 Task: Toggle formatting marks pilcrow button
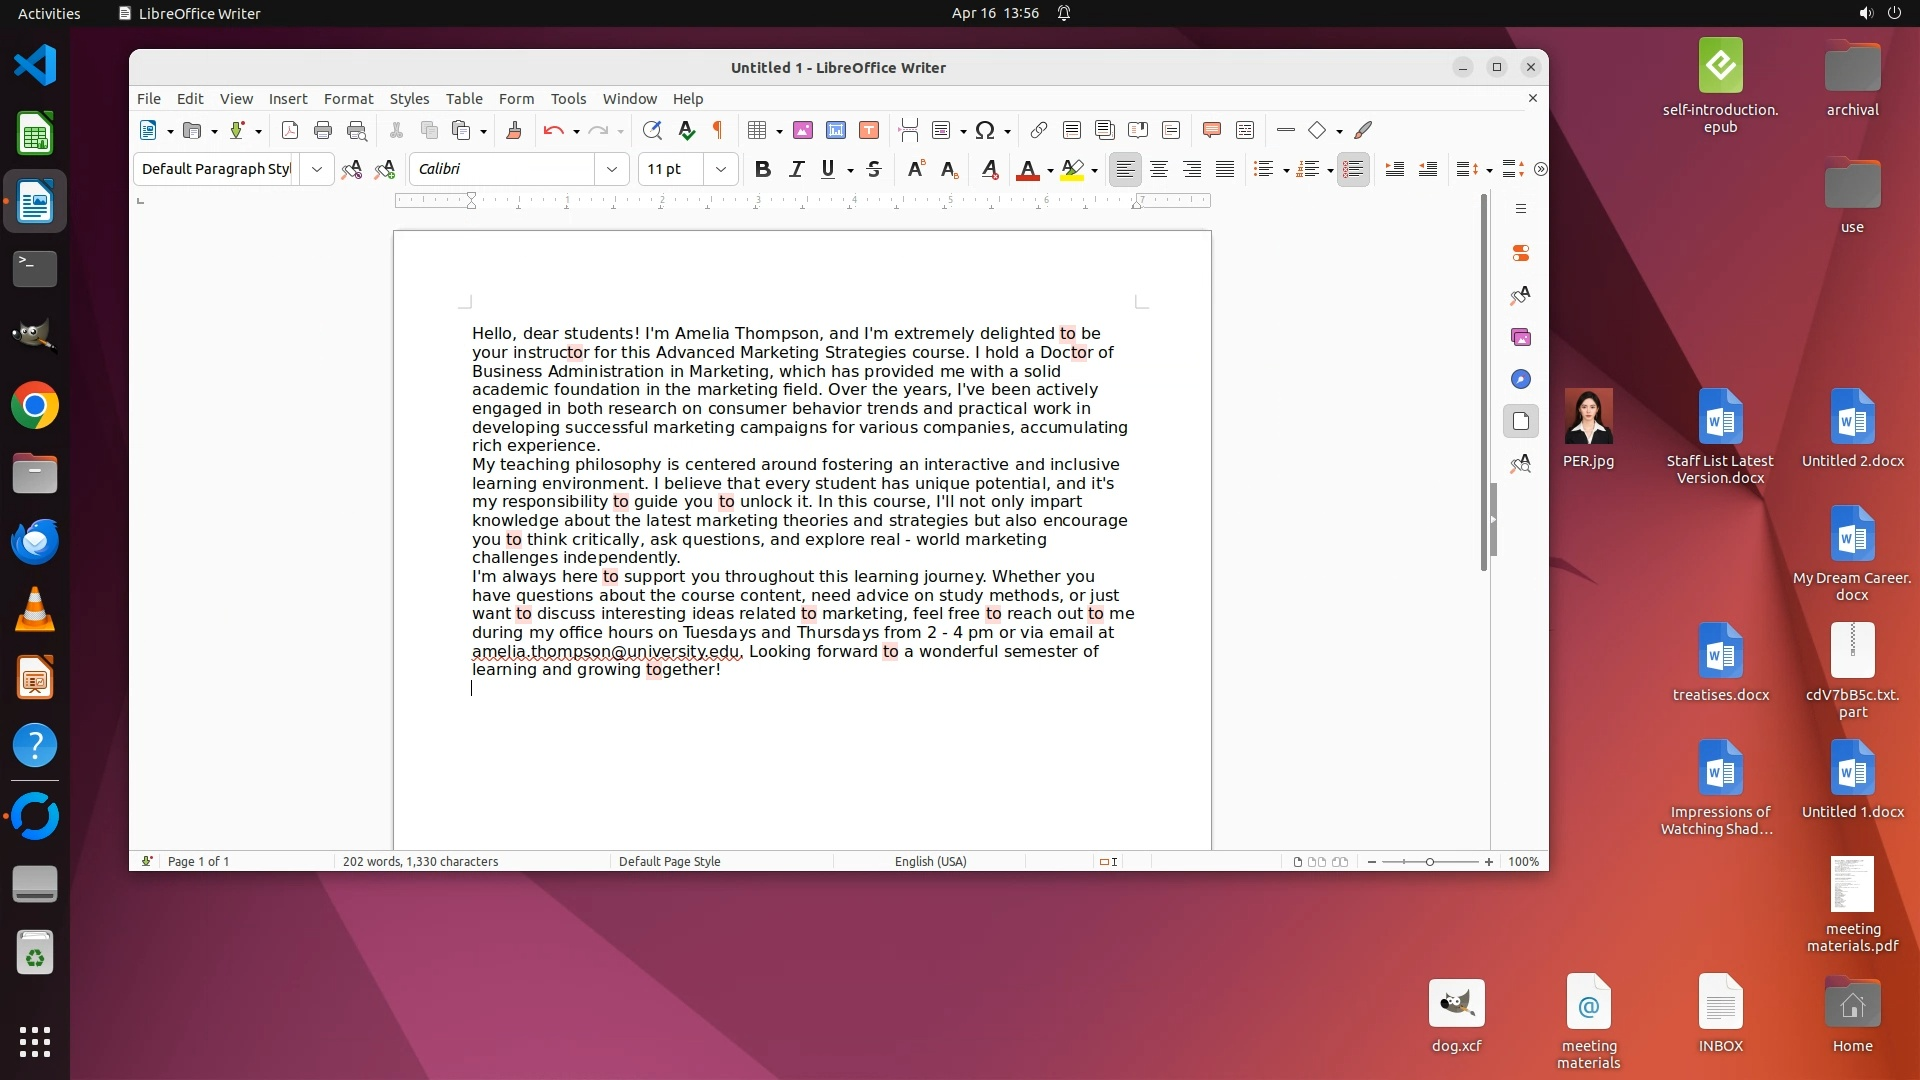(x=718, y=130)
